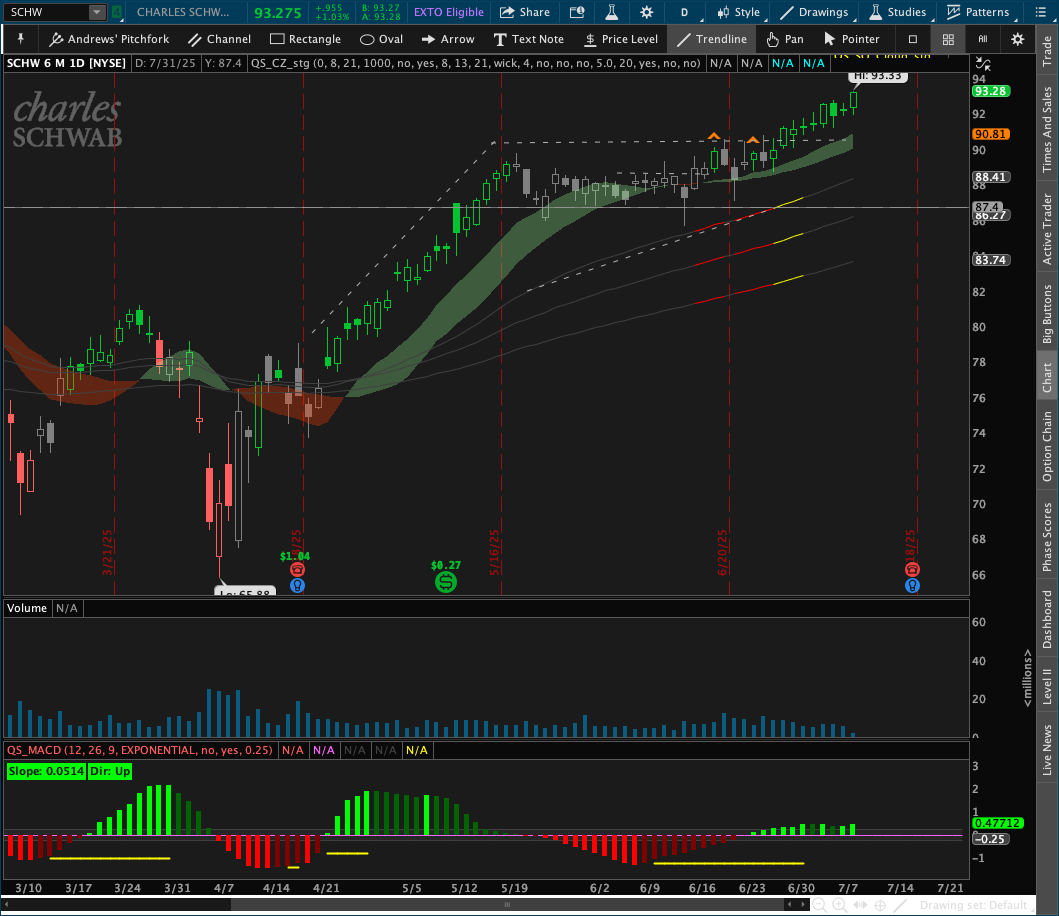
Task: Click the icon right of Share
Action: [x=577, y=12]
